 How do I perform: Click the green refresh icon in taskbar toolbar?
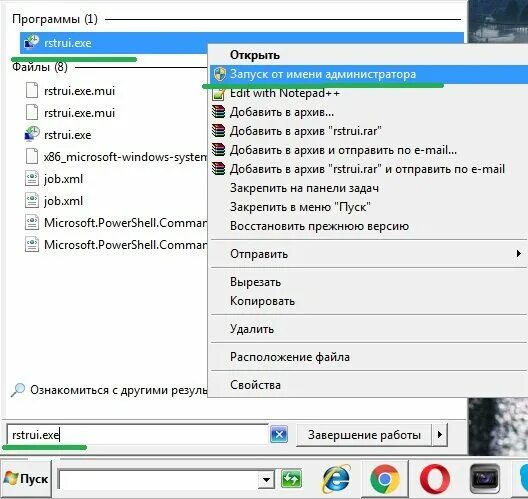(291, 479)
